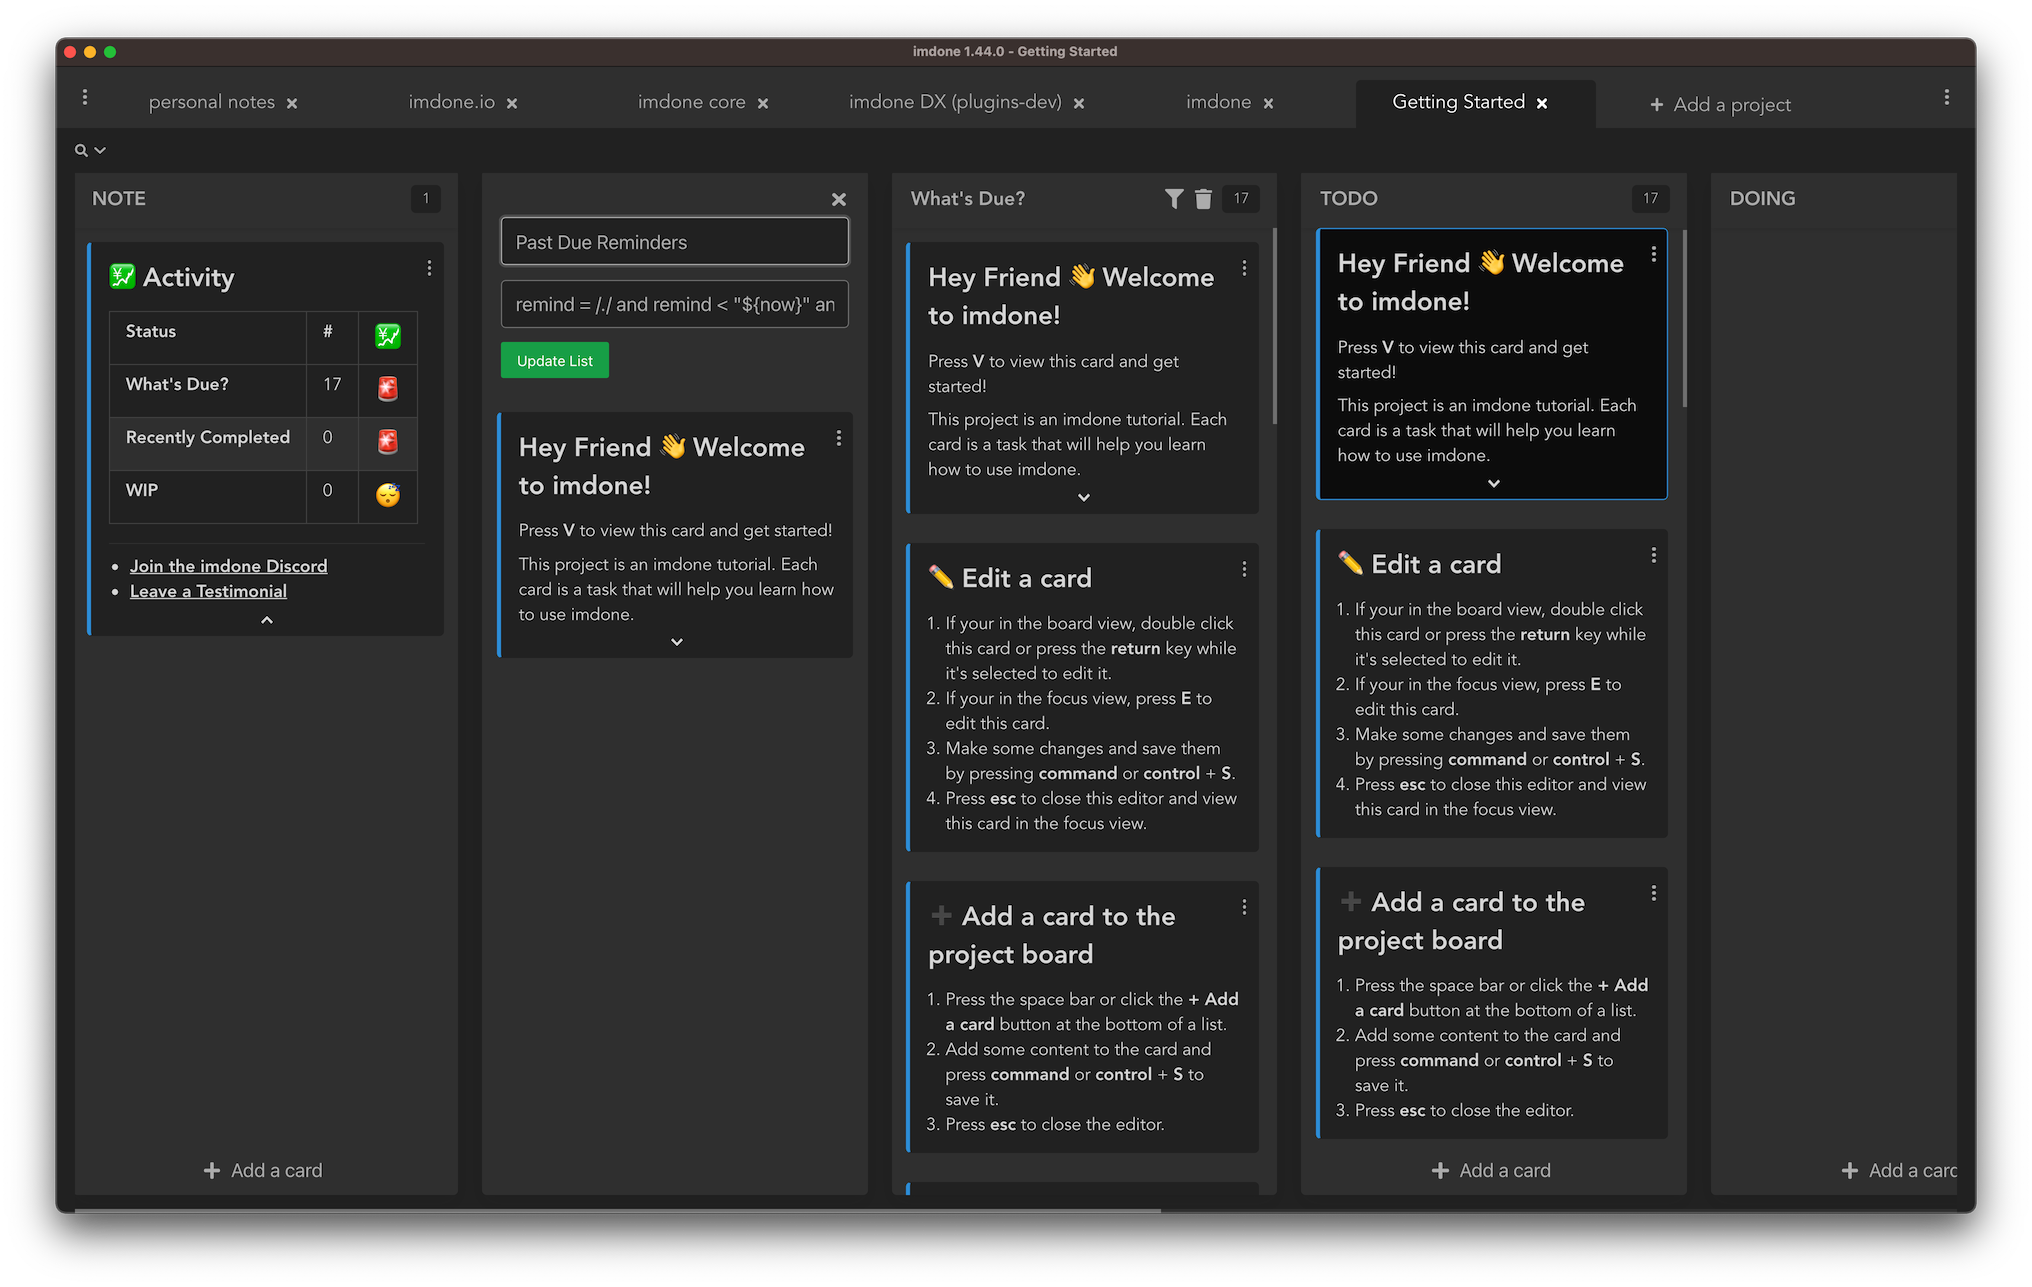Image resolution: width=2032 pixels, height=1287 pixels.
Task: Close the personal notes tab
Action: [x=292, y=103]
